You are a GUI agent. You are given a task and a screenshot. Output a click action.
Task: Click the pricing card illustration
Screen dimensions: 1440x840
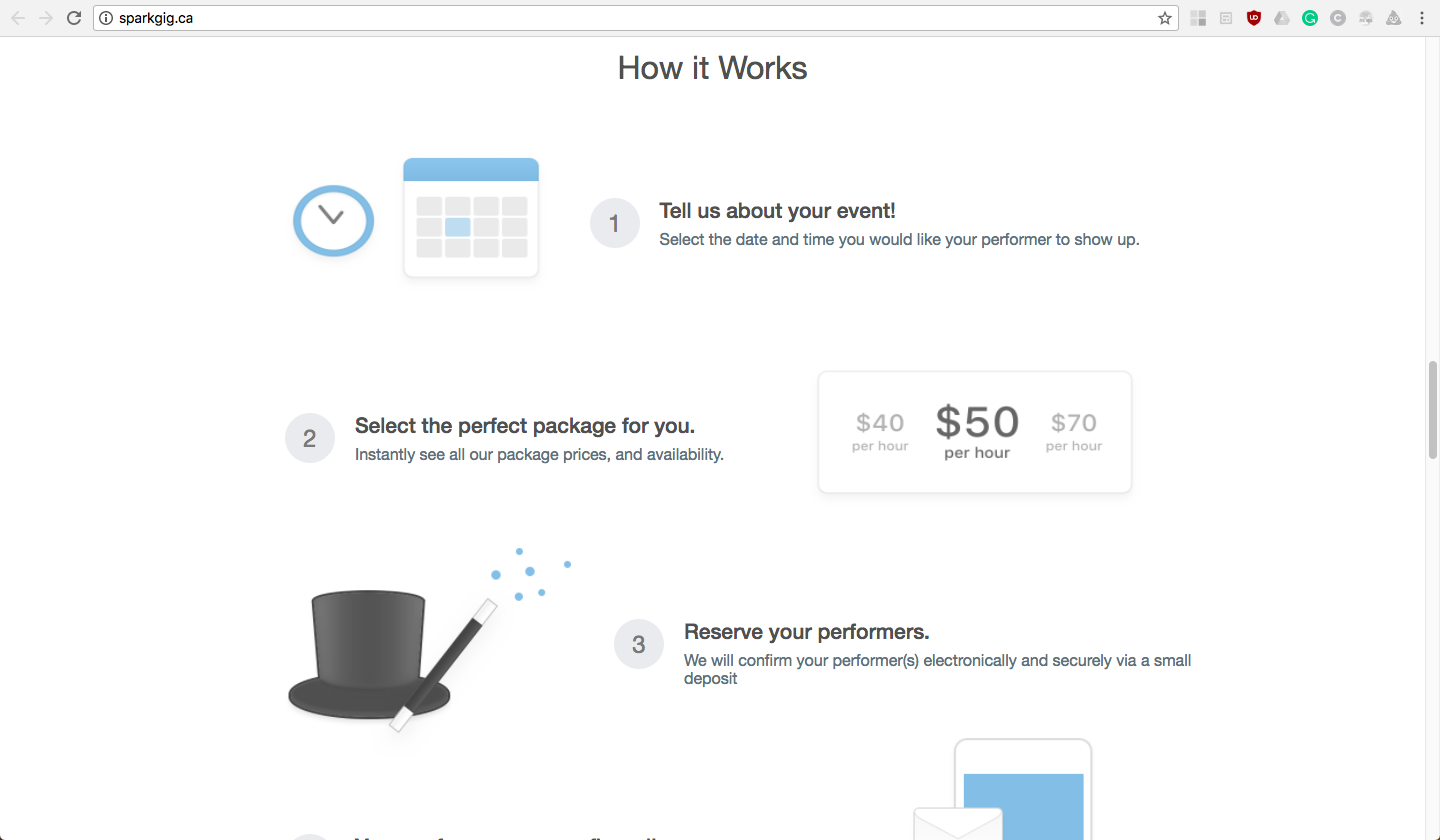point(975,432)
